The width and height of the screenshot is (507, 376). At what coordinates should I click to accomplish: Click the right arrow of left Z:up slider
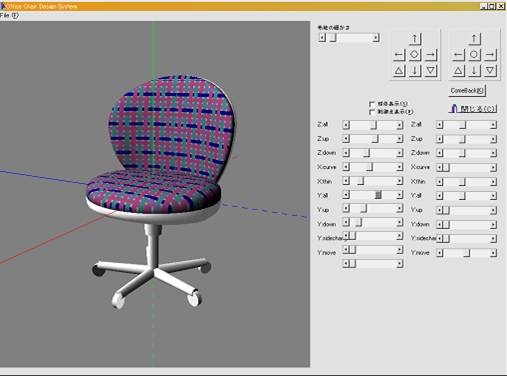tap(399, 139)
